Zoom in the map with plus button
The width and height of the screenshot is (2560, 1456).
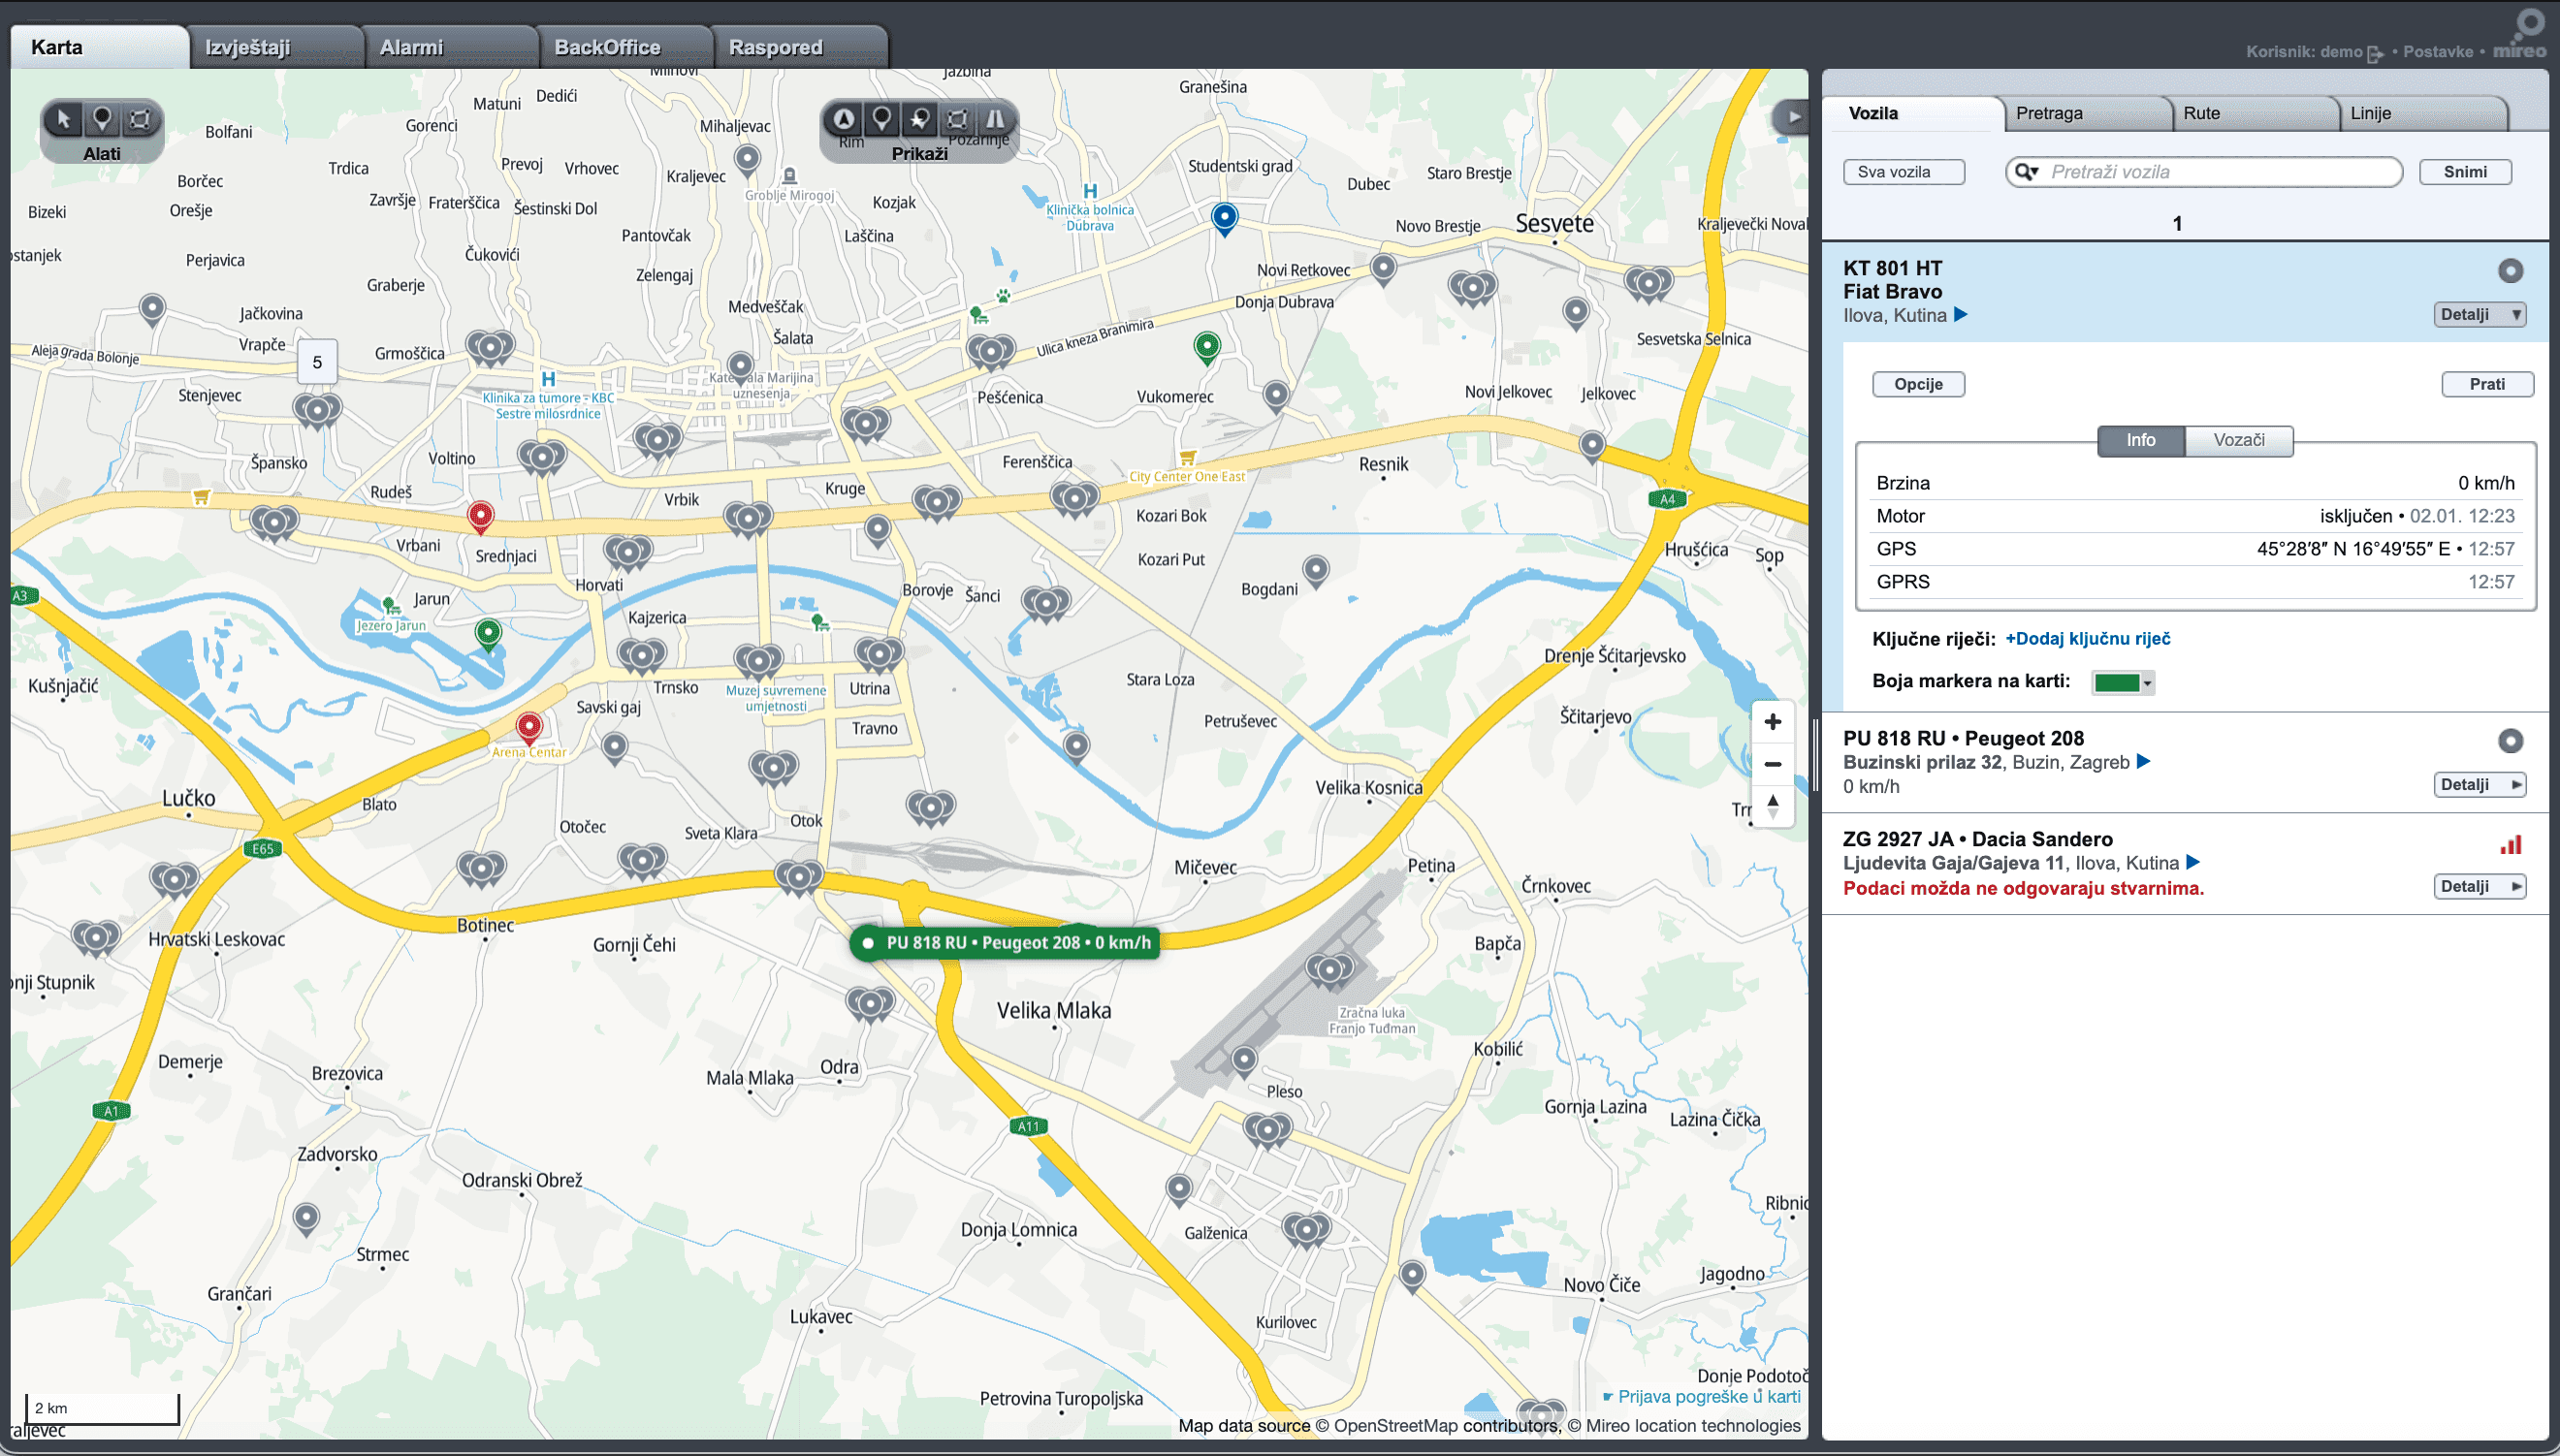click(1772, 722)
